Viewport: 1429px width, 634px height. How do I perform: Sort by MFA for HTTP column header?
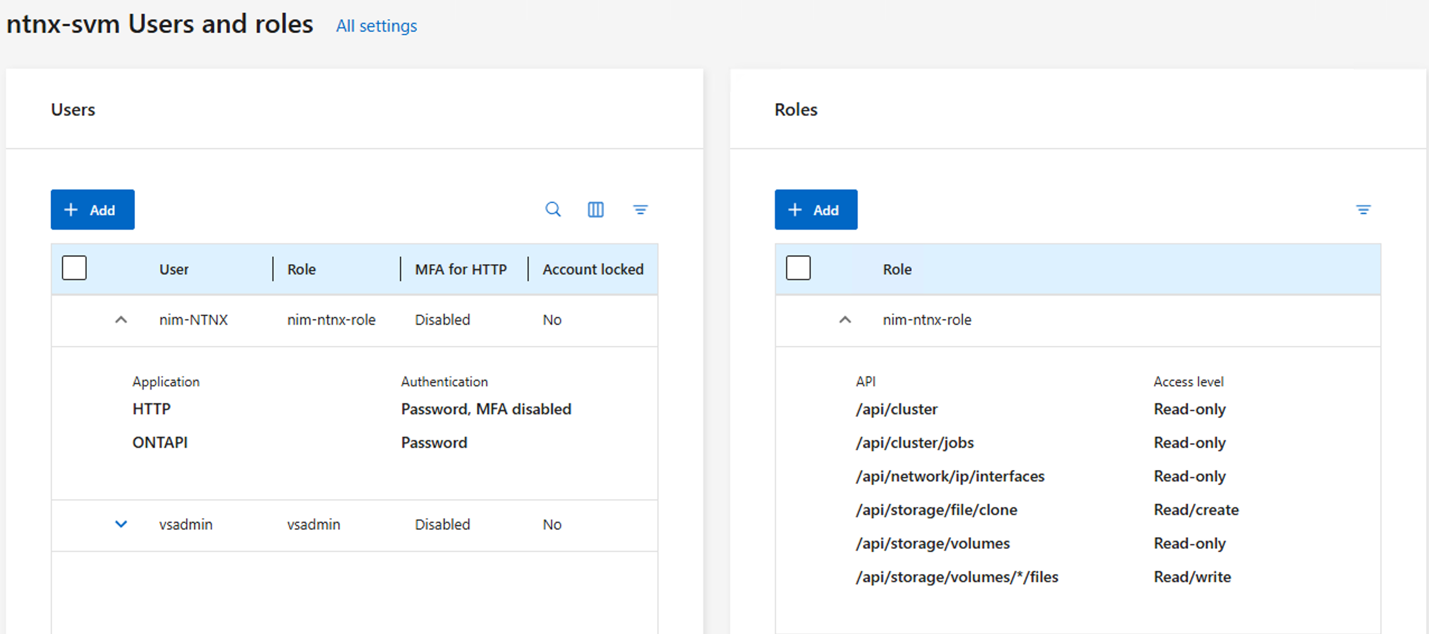pyautogui.click(x=461, y=269)
